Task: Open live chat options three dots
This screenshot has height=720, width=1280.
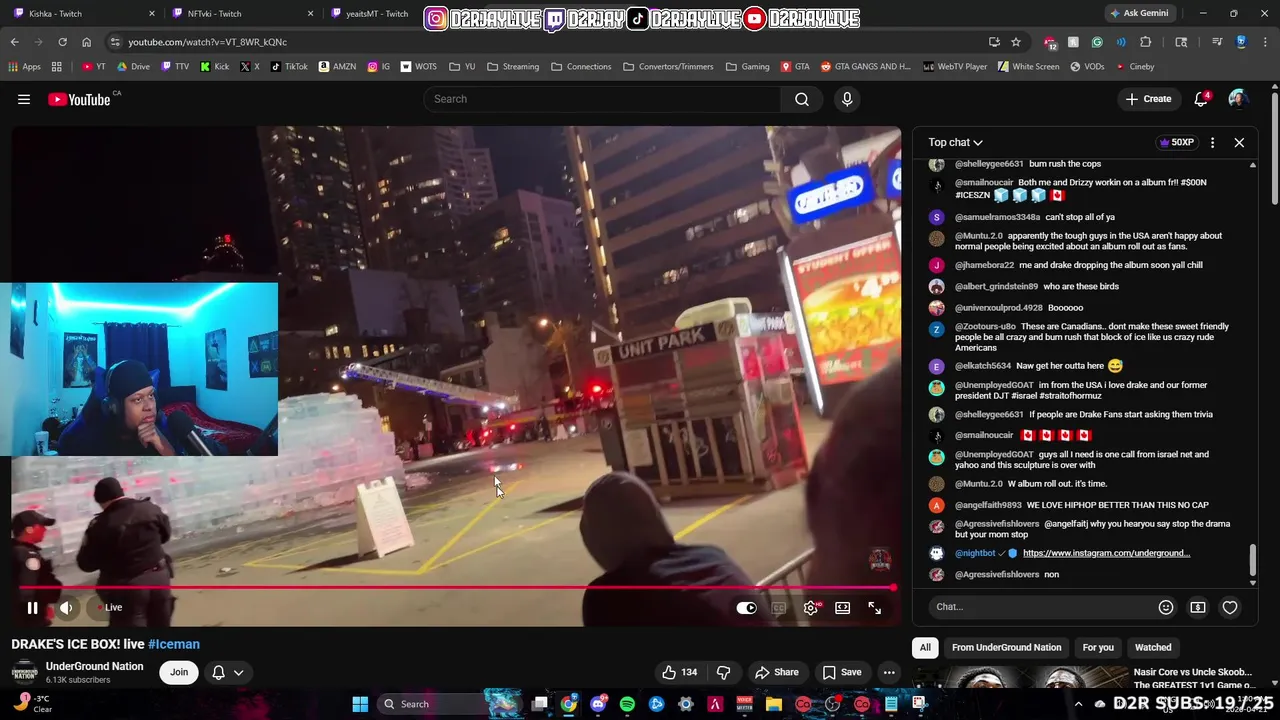Action: [x=1212, y=142]
